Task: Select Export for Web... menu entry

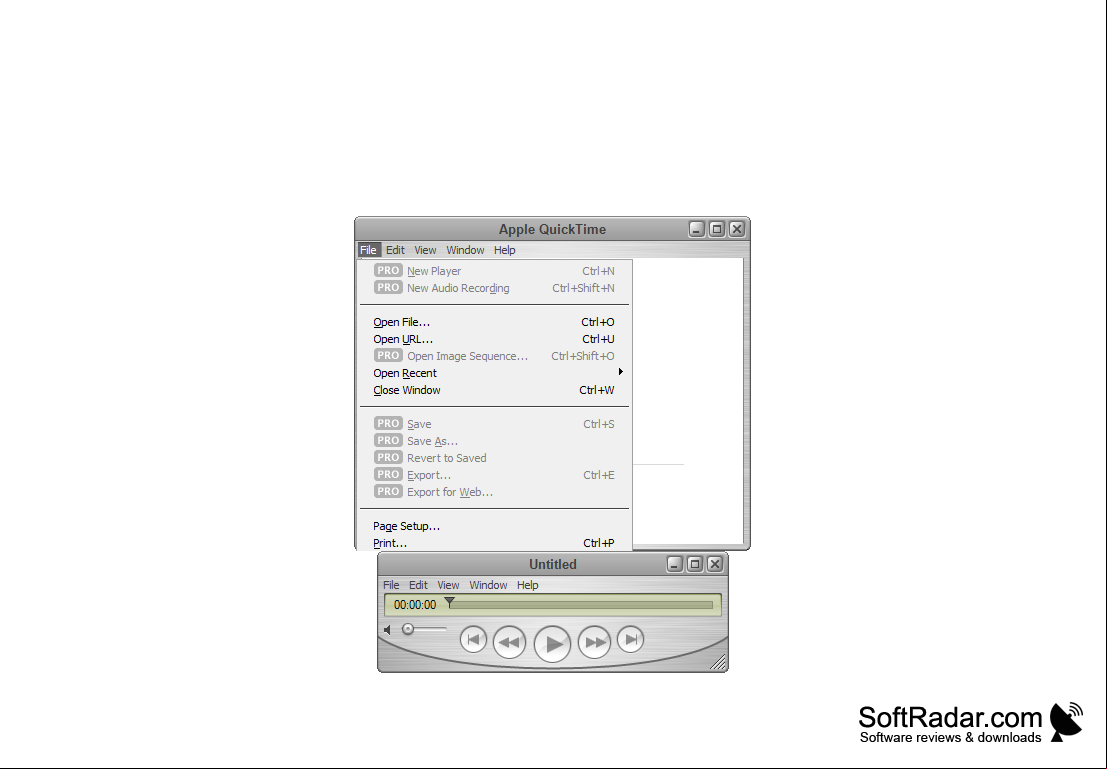Action: [494, 492]
